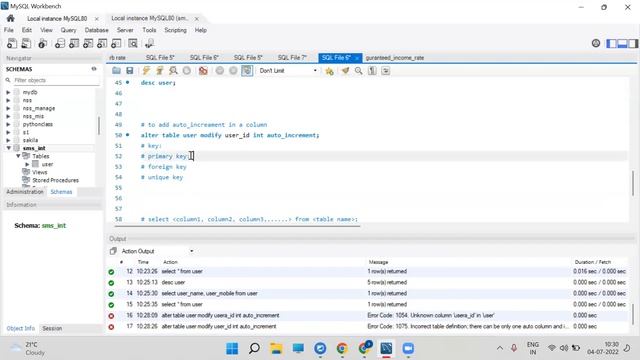The width and height of the screenshot is (640, 360).
Task: Click the open SQL script file icon
Action: pos(26,43)
